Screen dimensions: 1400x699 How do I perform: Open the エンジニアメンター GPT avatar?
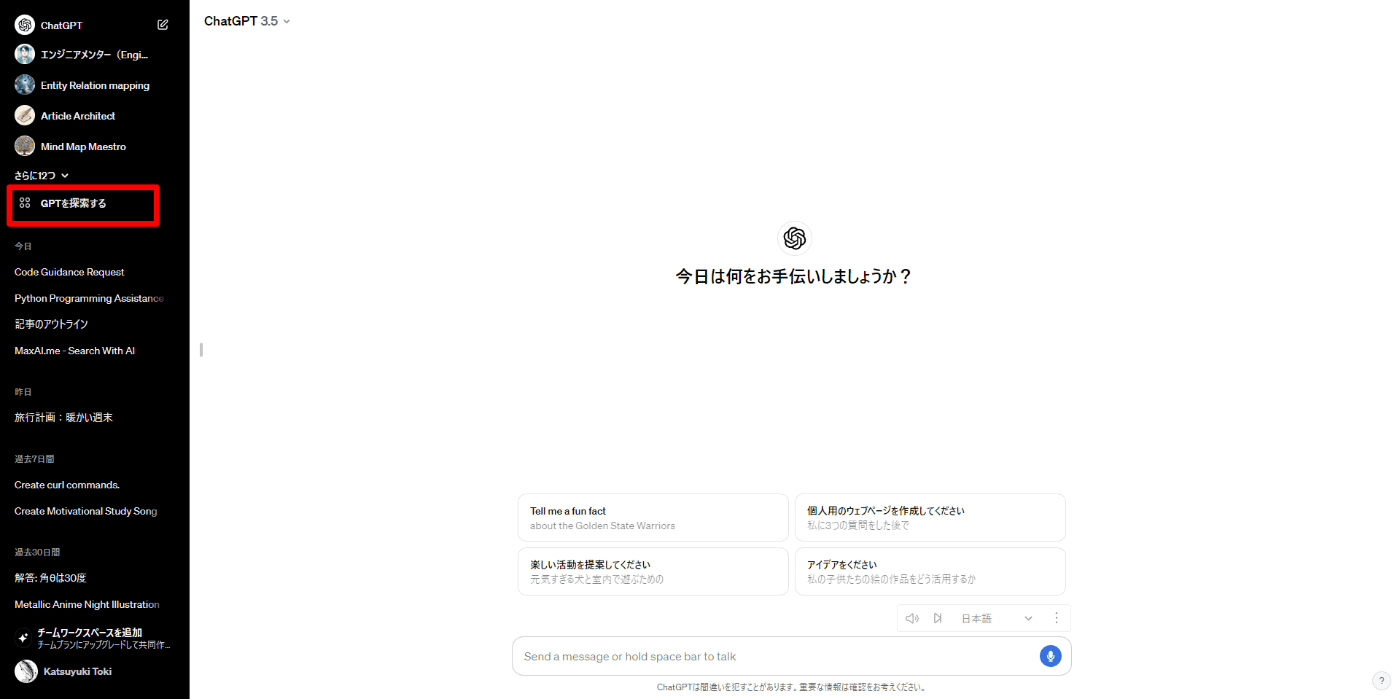coord(25,54)
